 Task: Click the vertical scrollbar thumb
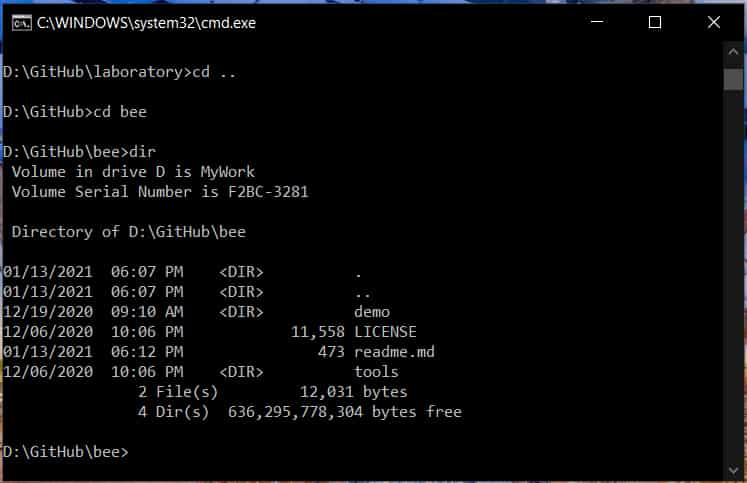[x=734, y=80]
